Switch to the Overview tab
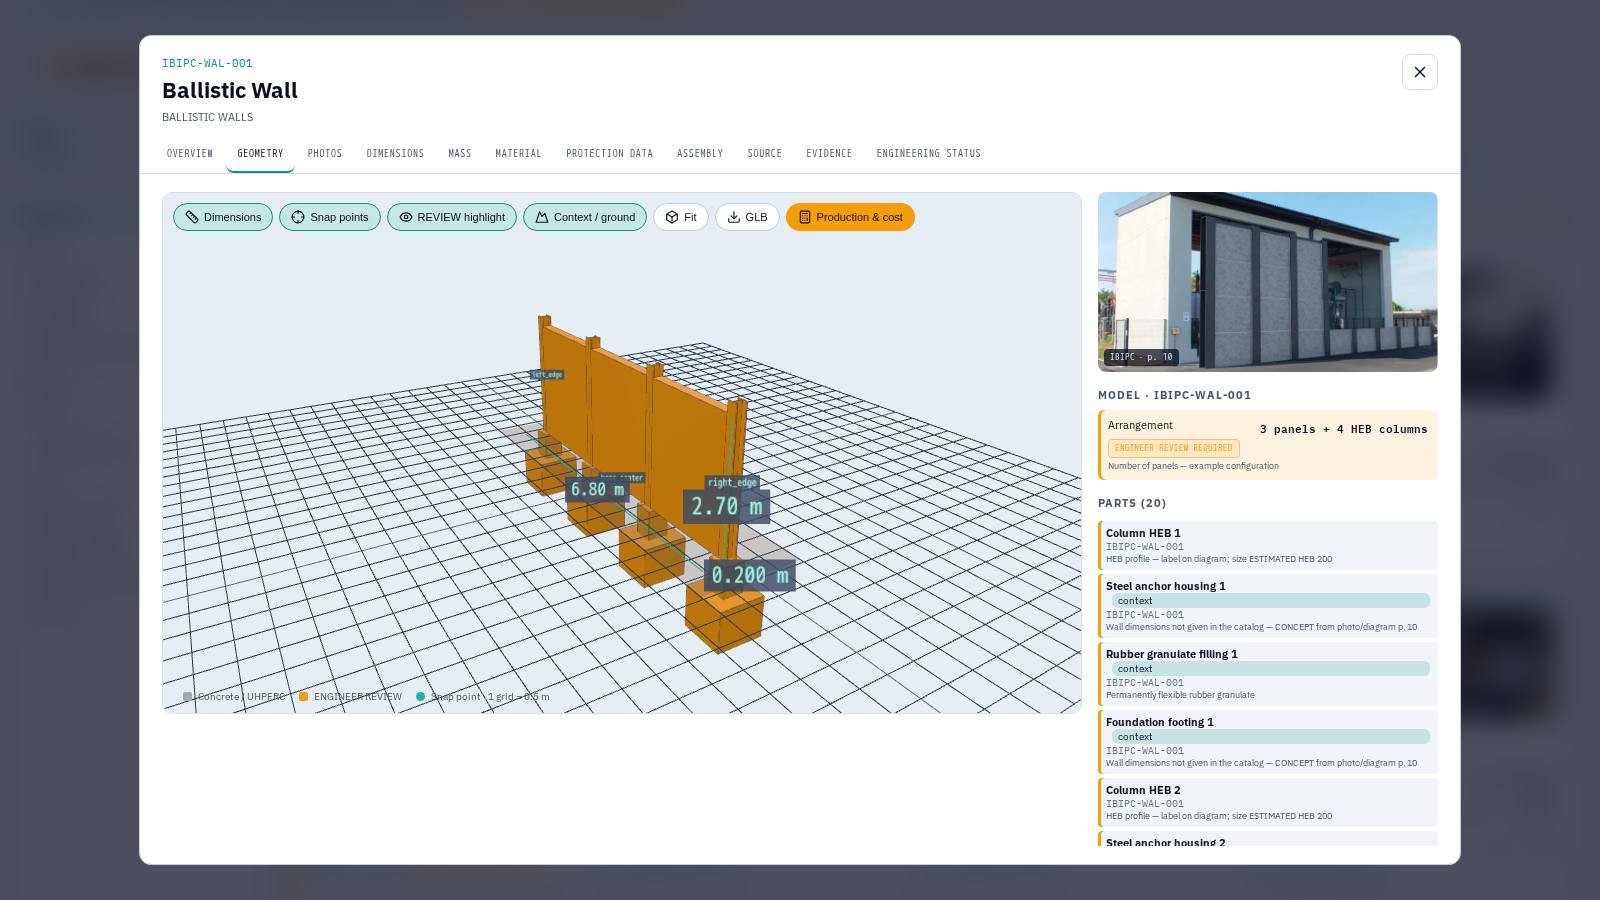Image resolution: width=1600 pixels, height=900 pixels. point(190,154)
